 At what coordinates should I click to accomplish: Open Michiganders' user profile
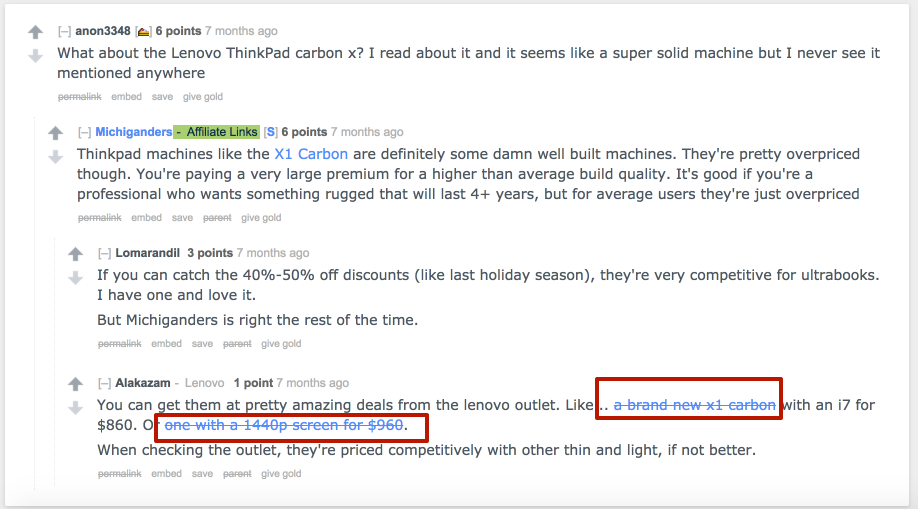(133, 132)
